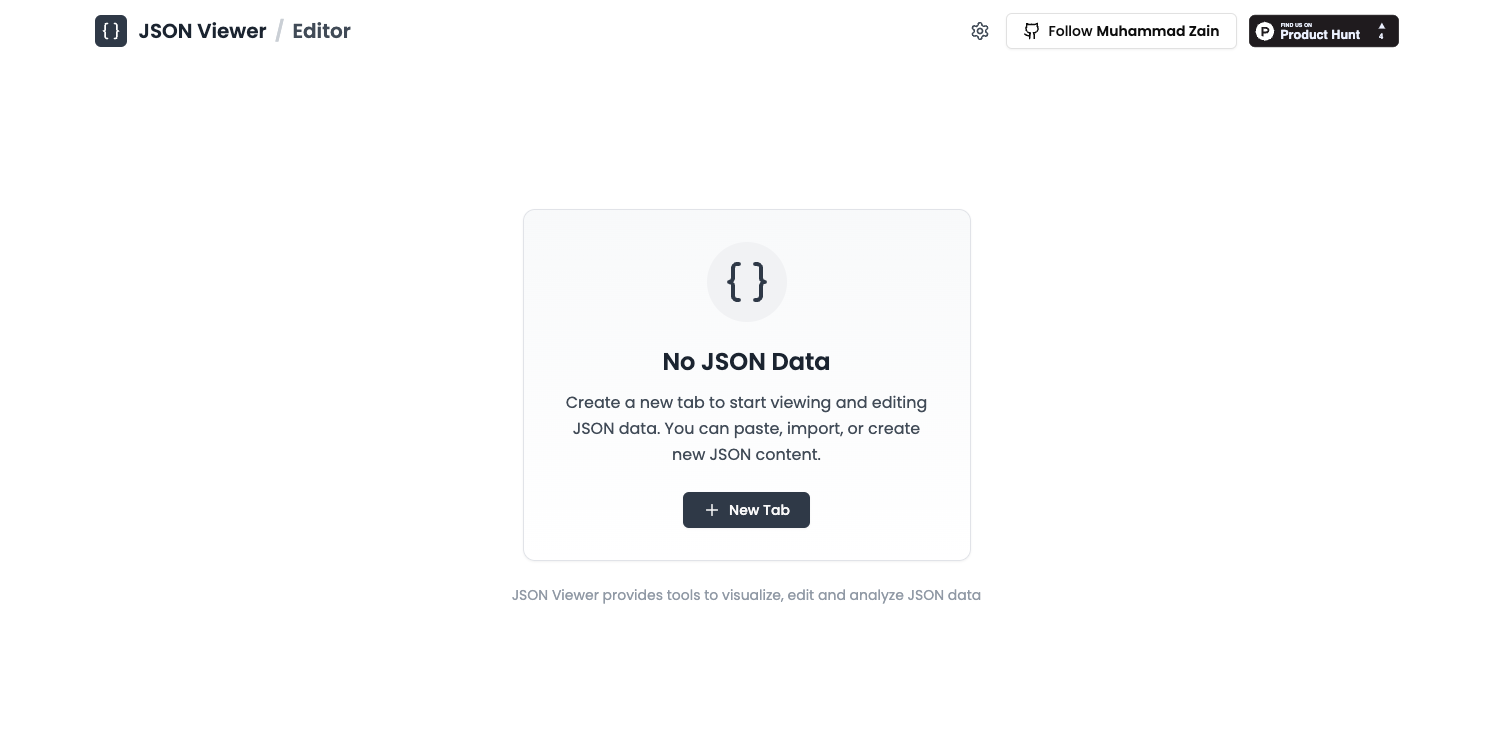This screenshot has height=748, width=1489.
Task: Click the JSON Viewer logo icon
Action: [x=110, y=31]
